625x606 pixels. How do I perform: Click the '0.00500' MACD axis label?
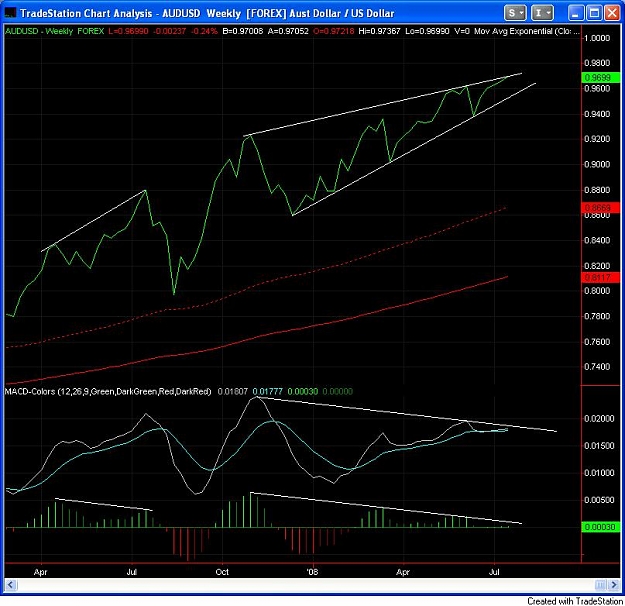coord(599,500)
